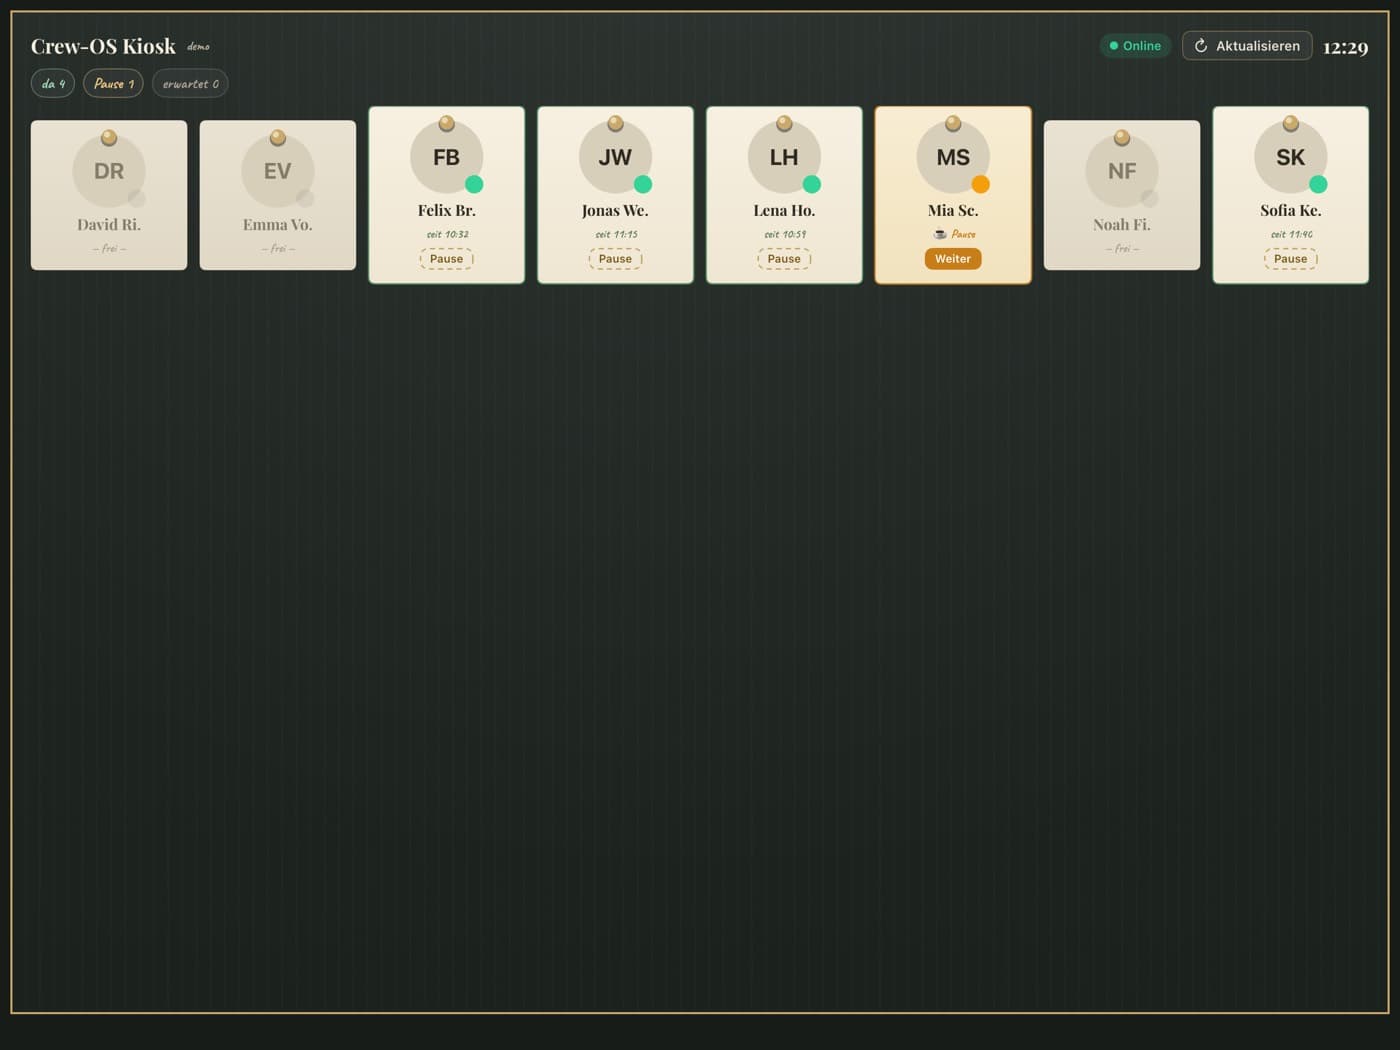This screenshot has width=1400, height=1050.
Task: Select the 'Pause 1' filter chip
Action: [113, 84]
